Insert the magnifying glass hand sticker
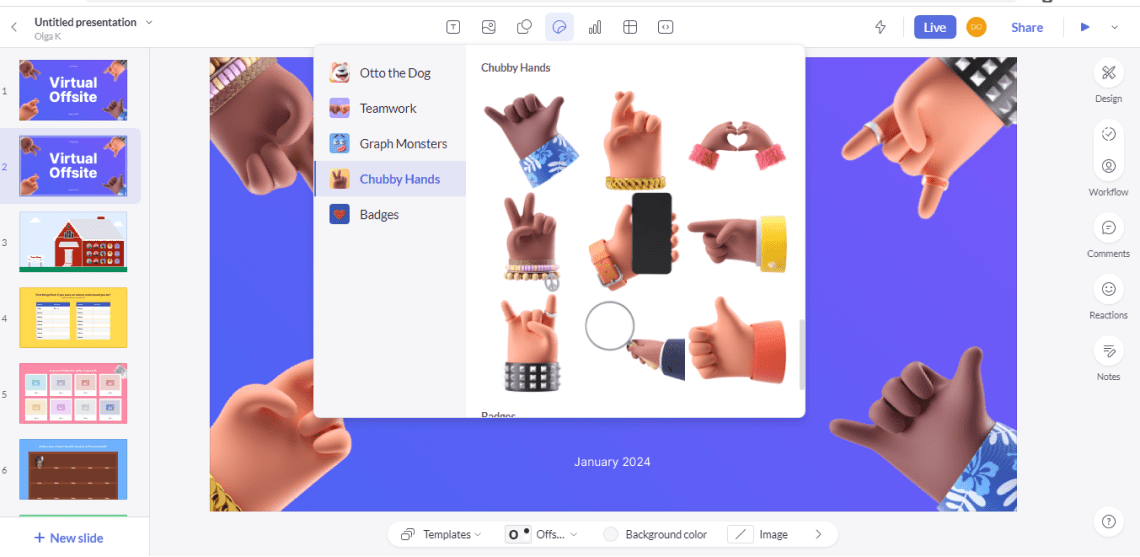The height and width of the screenshot is (557, 1140). (x=635, y=341)
